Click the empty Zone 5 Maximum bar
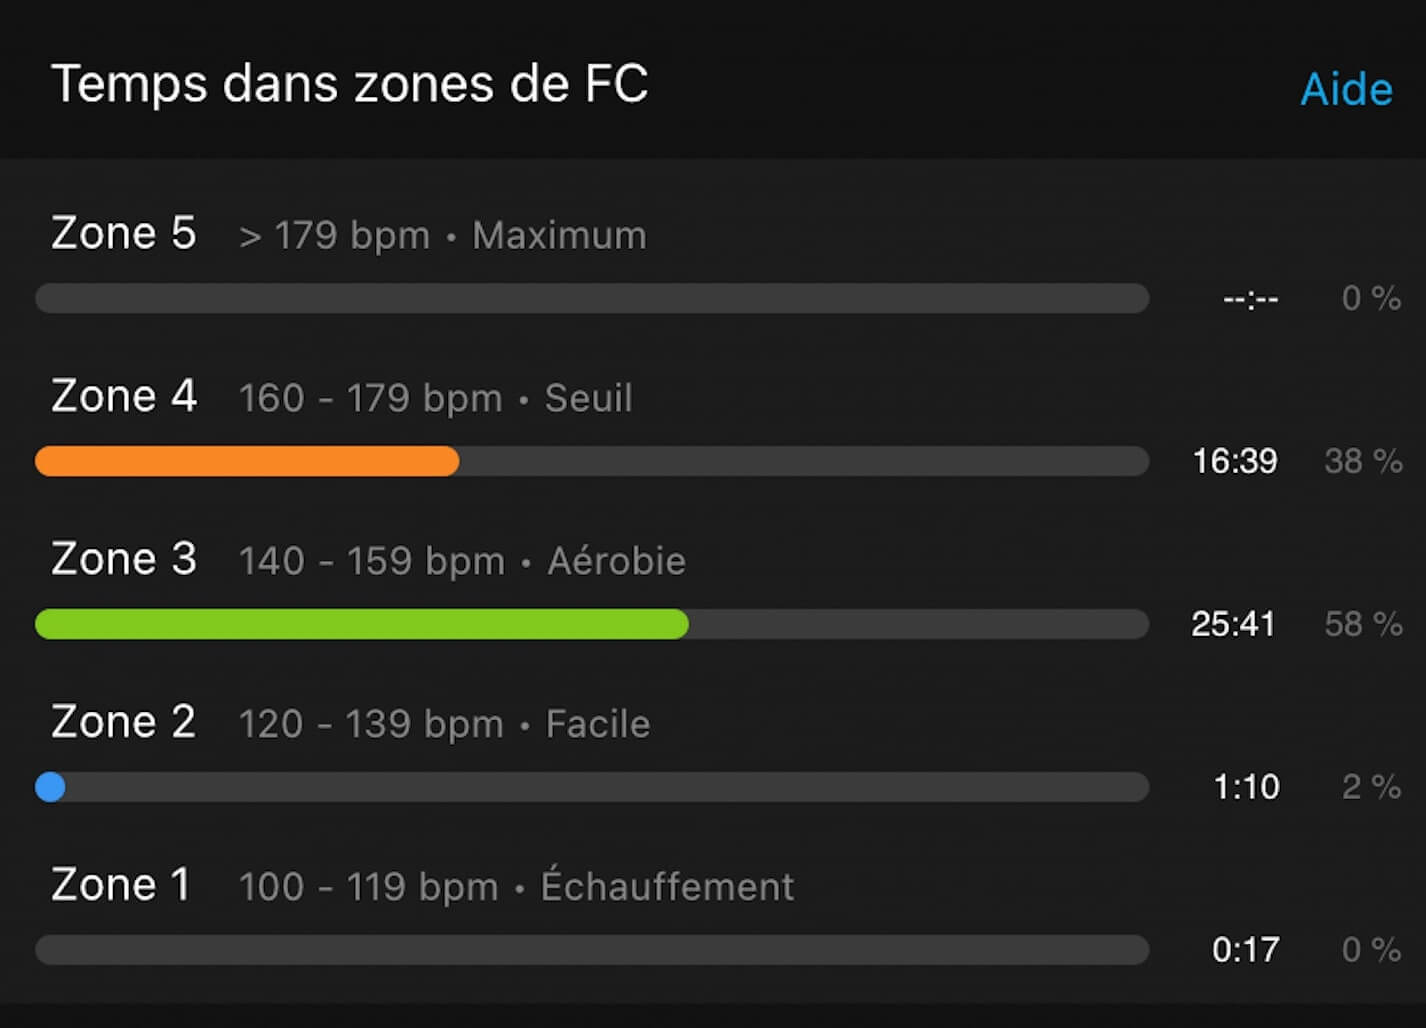 (592, 298)
